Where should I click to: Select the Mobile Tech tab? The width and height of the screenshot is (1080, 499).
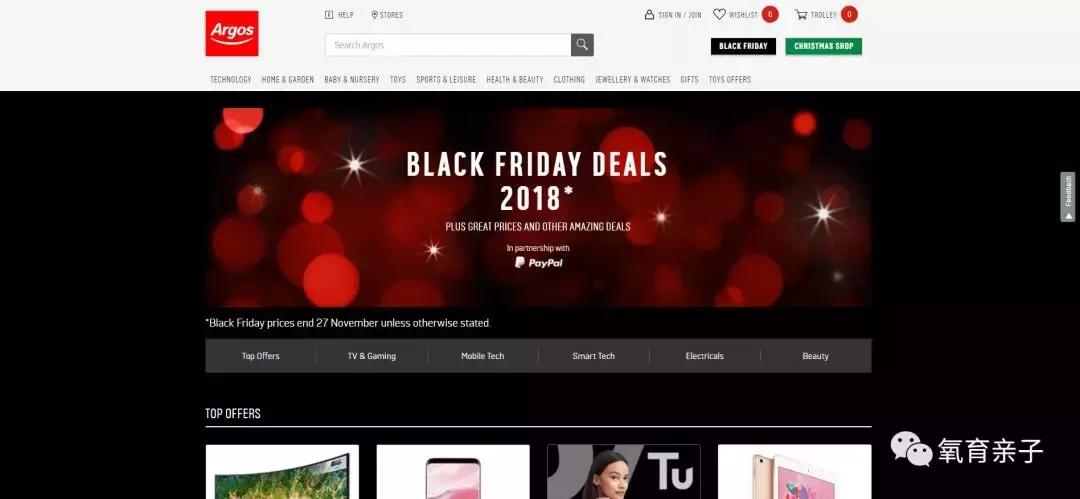coord(483,356)
